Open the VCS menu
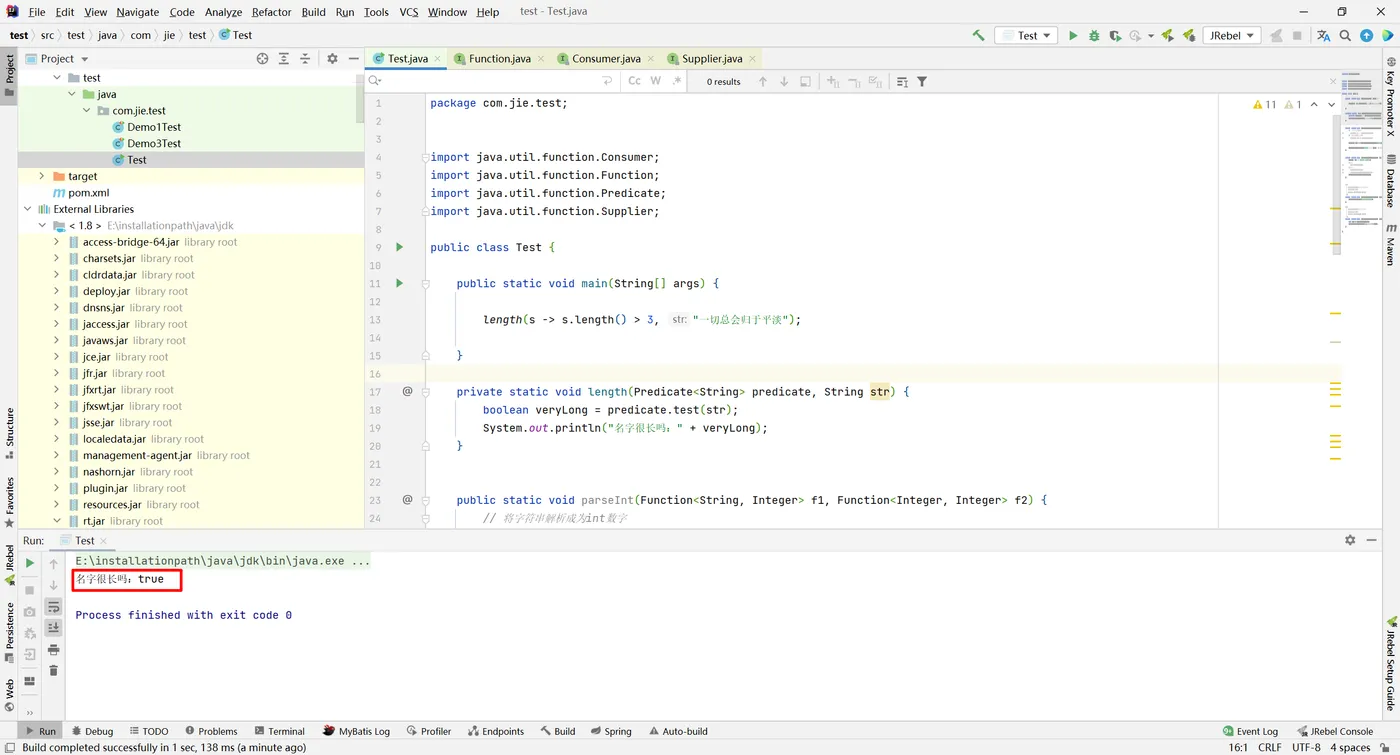Image resolution: width=1400 pixels, height=755 pixels. pyautogui.click(x=409, y=12)
